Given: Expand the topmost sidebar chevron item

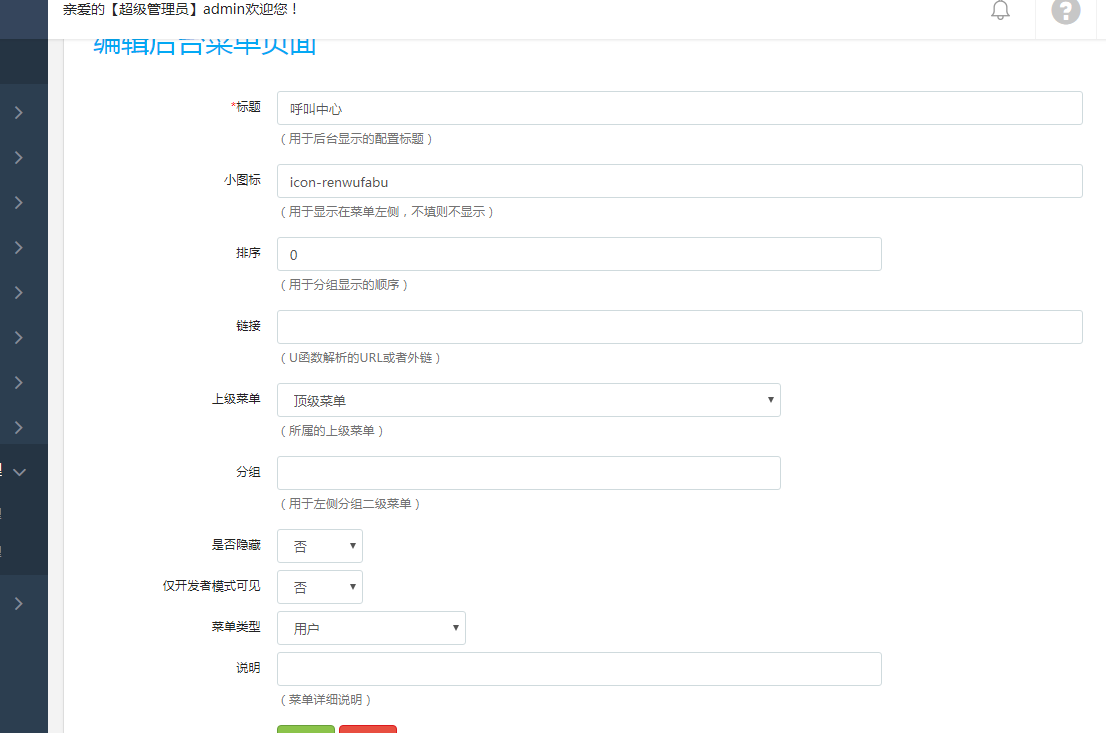Looking at the screenshot, I should [x=19, y=113].
